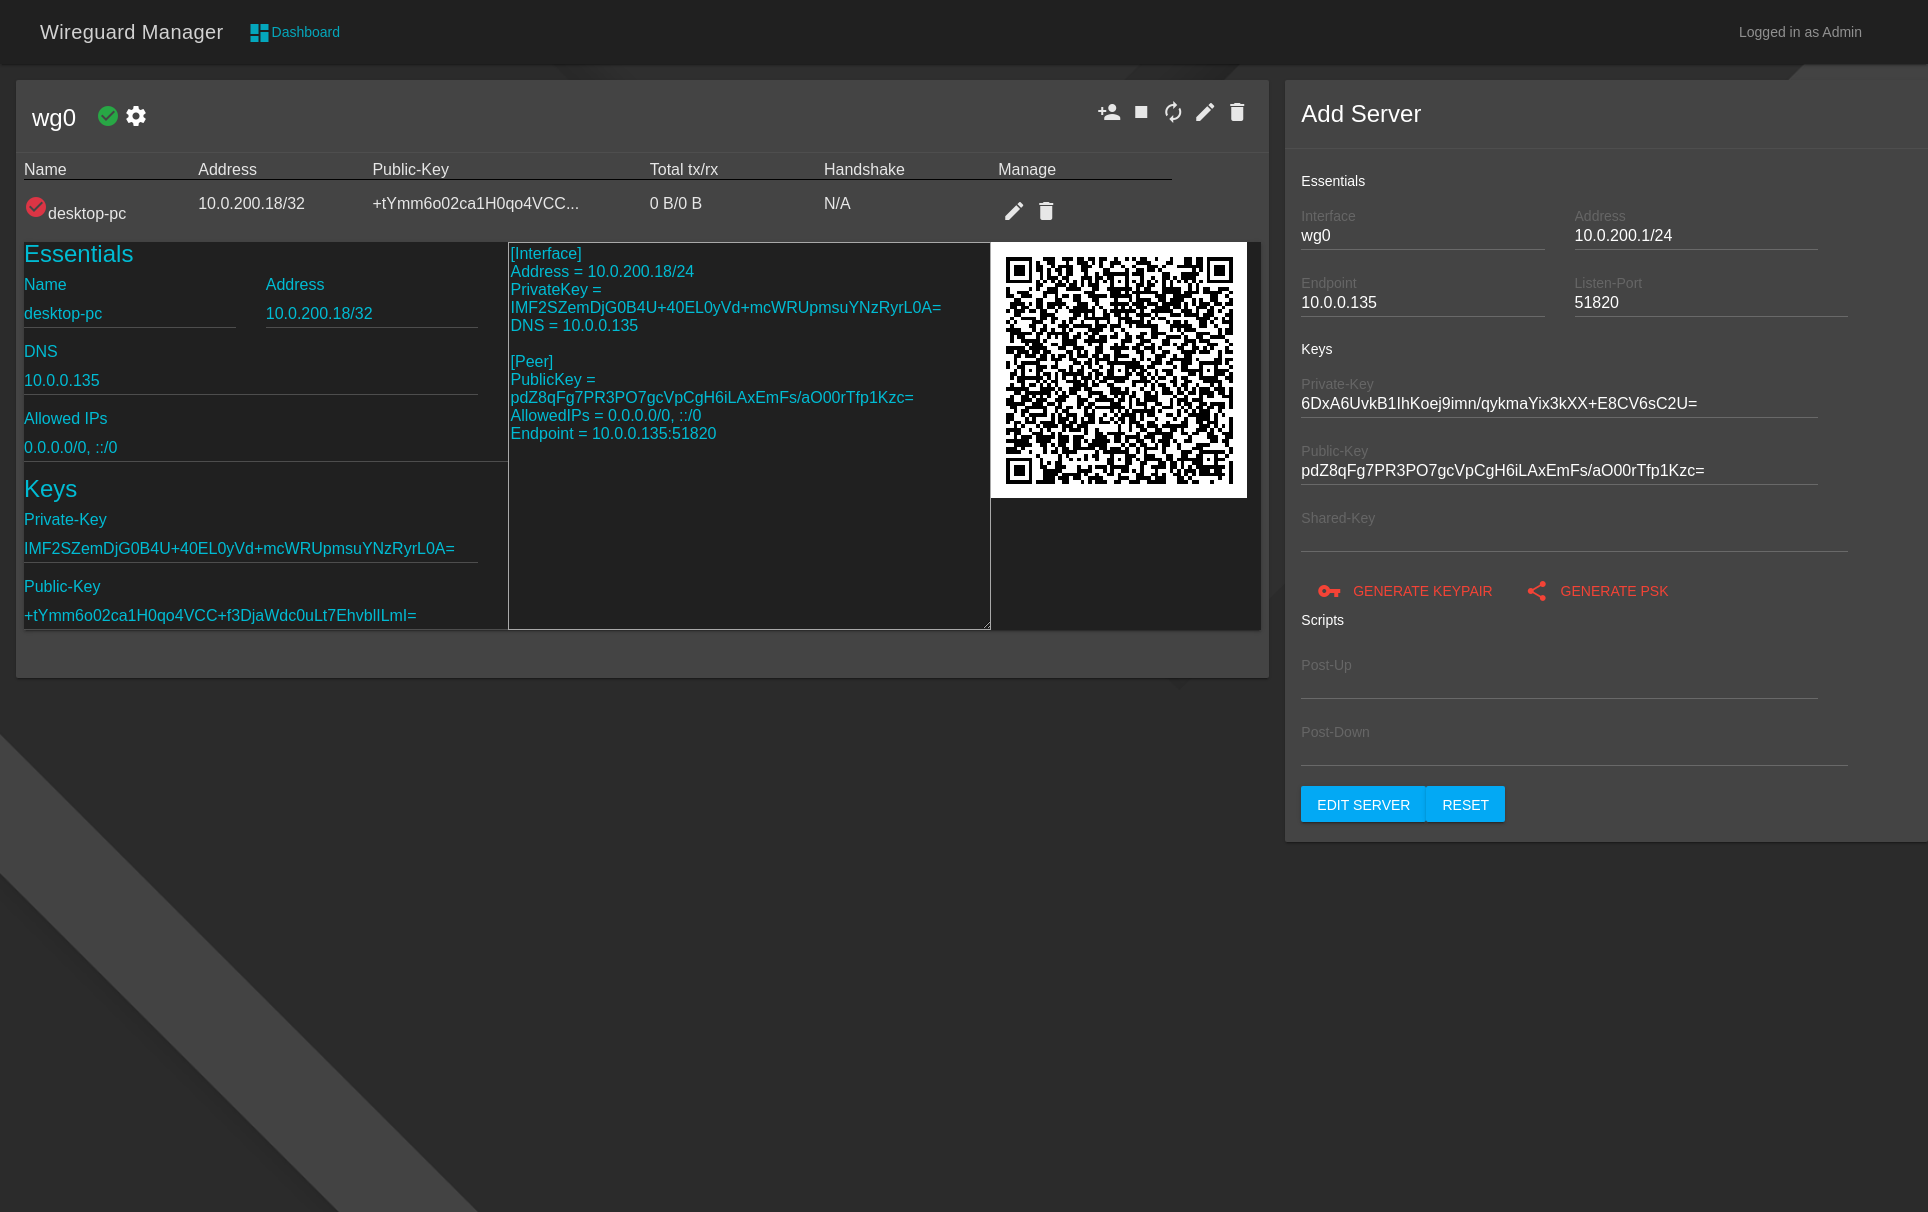Click desktop-pc row address 10.0.200.18/32
The width and height of the screenshot is (1928, 1212).
(x=251, y=203)
